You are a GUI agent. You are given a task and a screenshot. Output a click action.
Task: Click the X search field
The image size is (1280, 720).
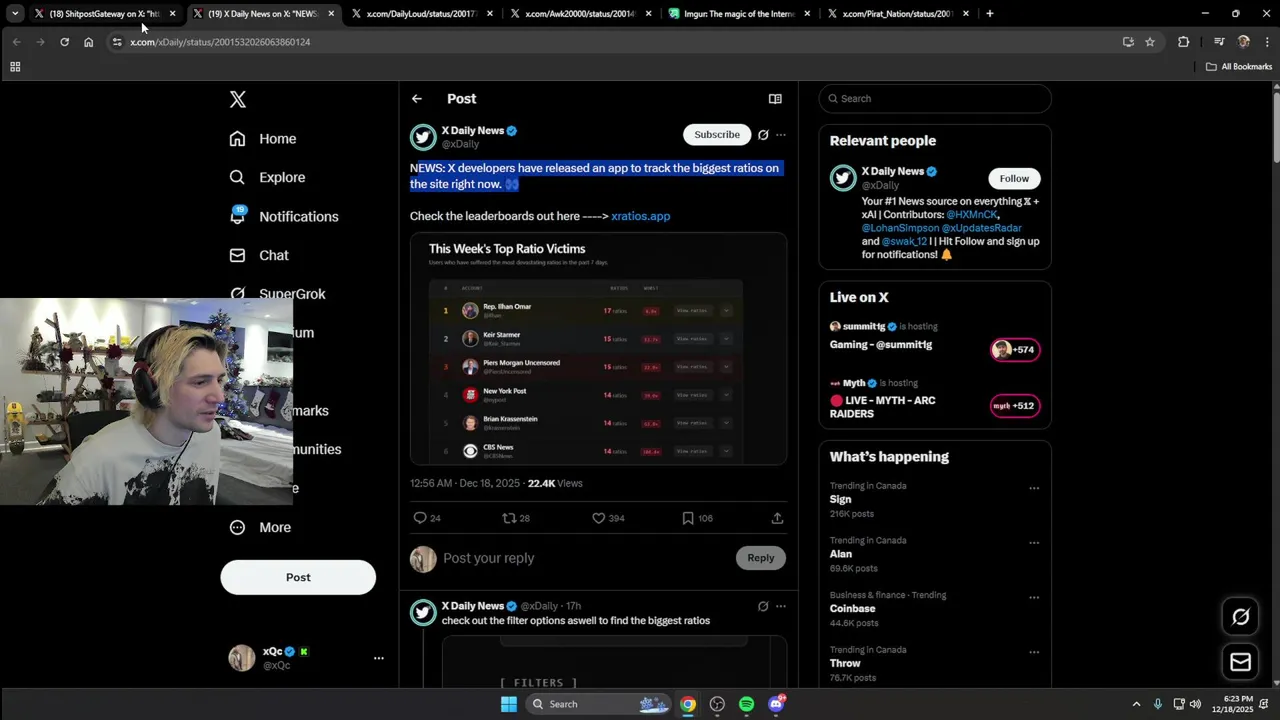(935, 99)
